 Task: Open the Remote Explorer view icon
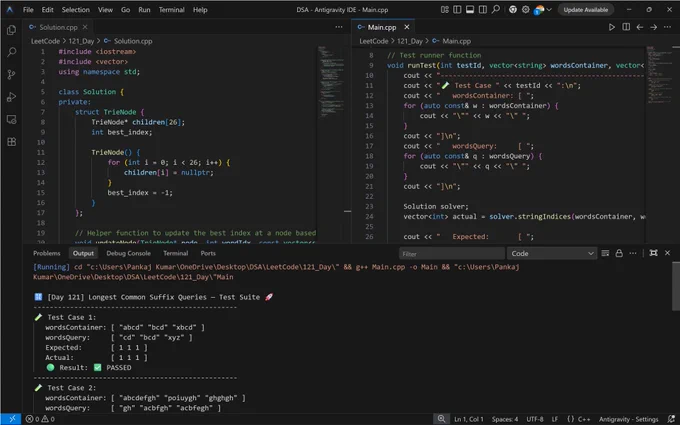pos(12,119)
